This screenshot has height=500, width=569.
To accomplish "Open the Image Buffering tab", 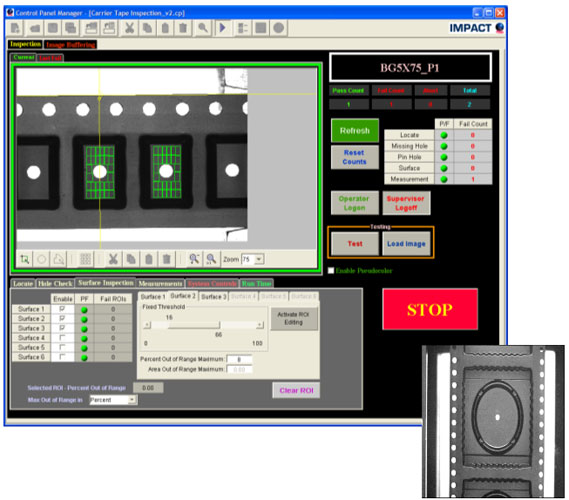I will (70, 45).
